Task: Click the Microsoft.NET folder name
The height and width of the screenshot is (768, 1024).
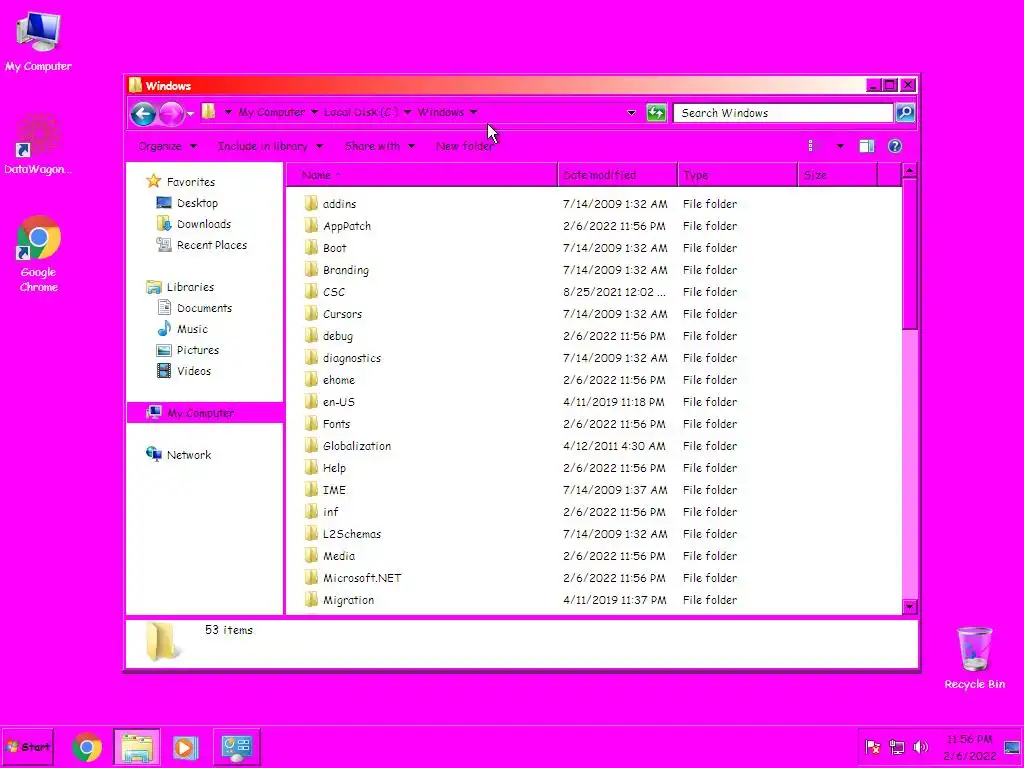Action: (x=362, y=578)
